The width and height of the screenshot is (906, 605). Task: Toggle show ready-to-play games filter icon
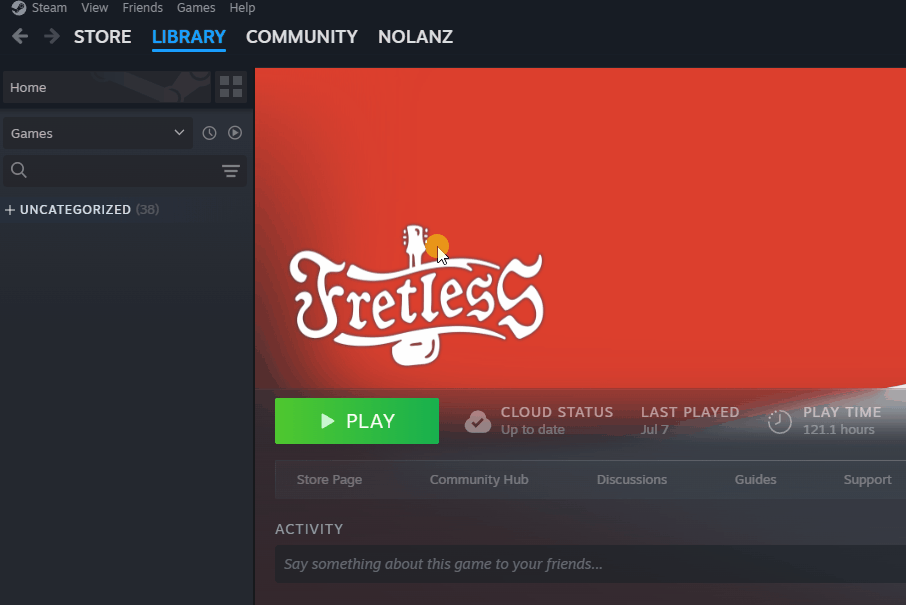(x=235, y=133)
